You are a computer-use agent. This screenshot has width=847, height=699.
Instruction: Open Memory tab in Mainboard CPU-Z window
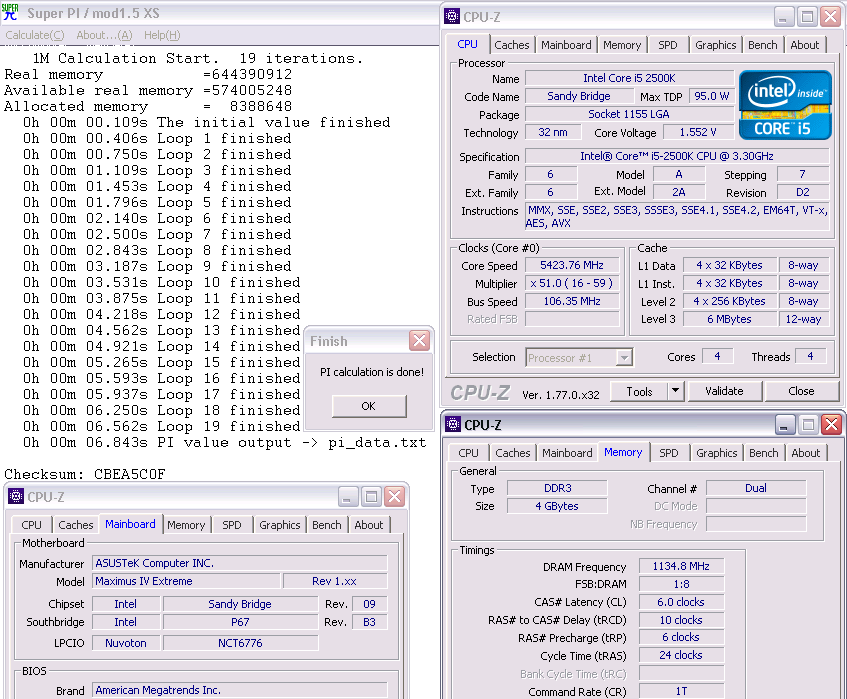186,525
